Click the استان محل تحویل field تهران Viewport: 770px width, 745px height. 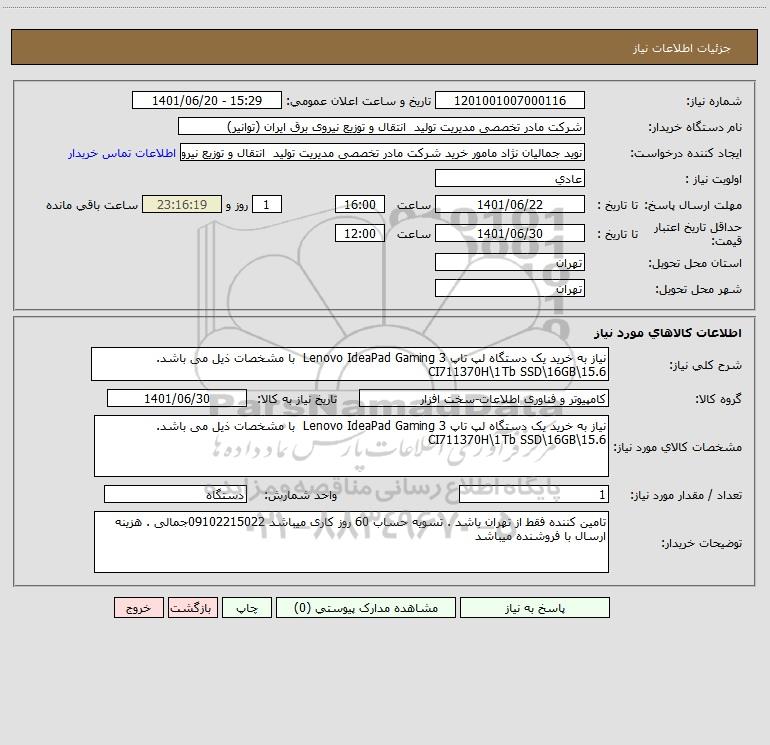pos(510,262)
